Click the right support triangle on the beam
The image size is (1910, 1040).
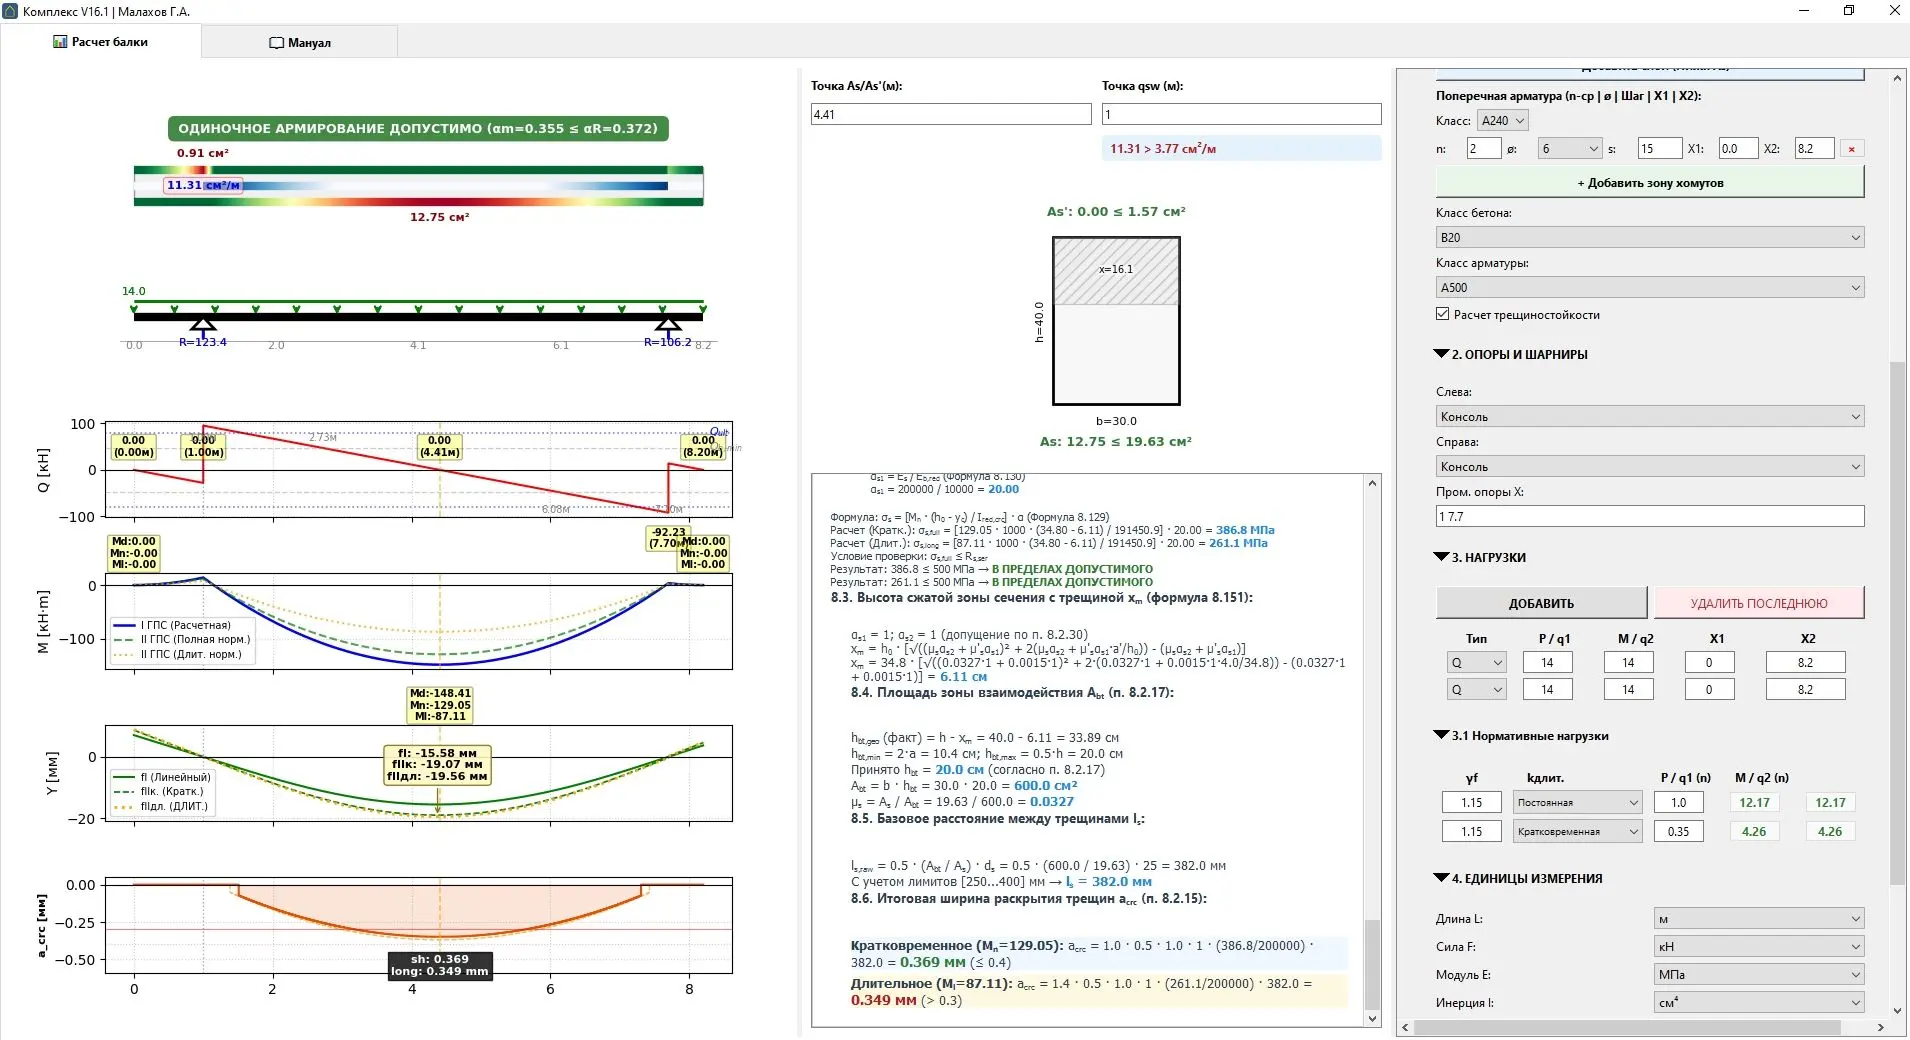668,325
